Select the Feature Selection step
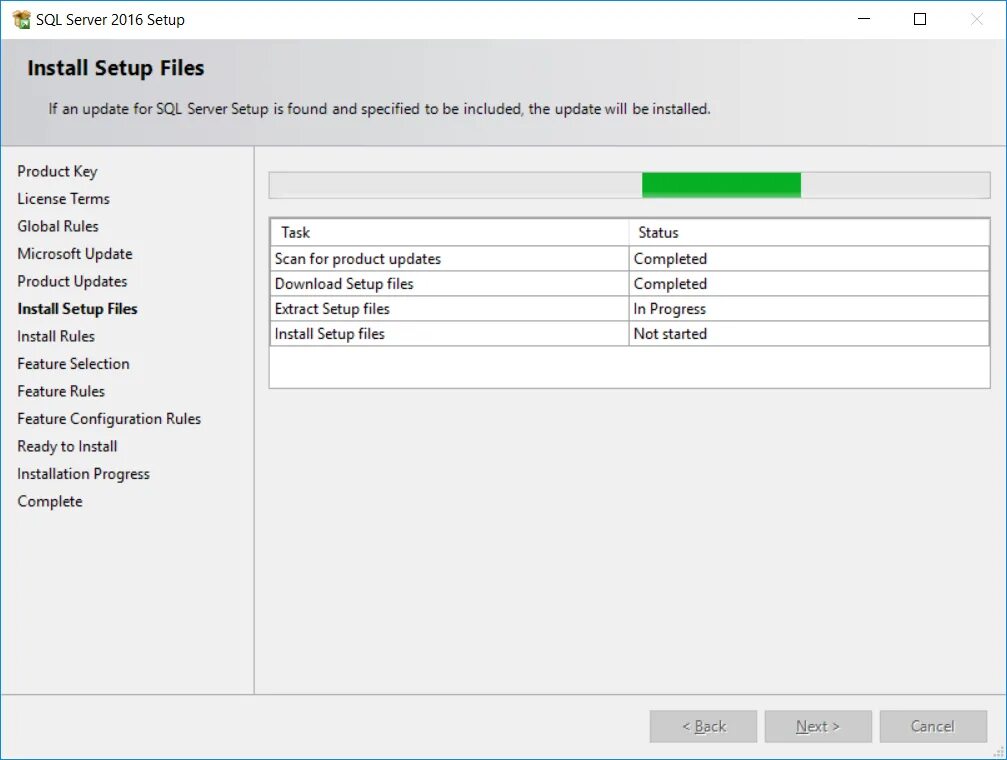 (x=73, y=363)
